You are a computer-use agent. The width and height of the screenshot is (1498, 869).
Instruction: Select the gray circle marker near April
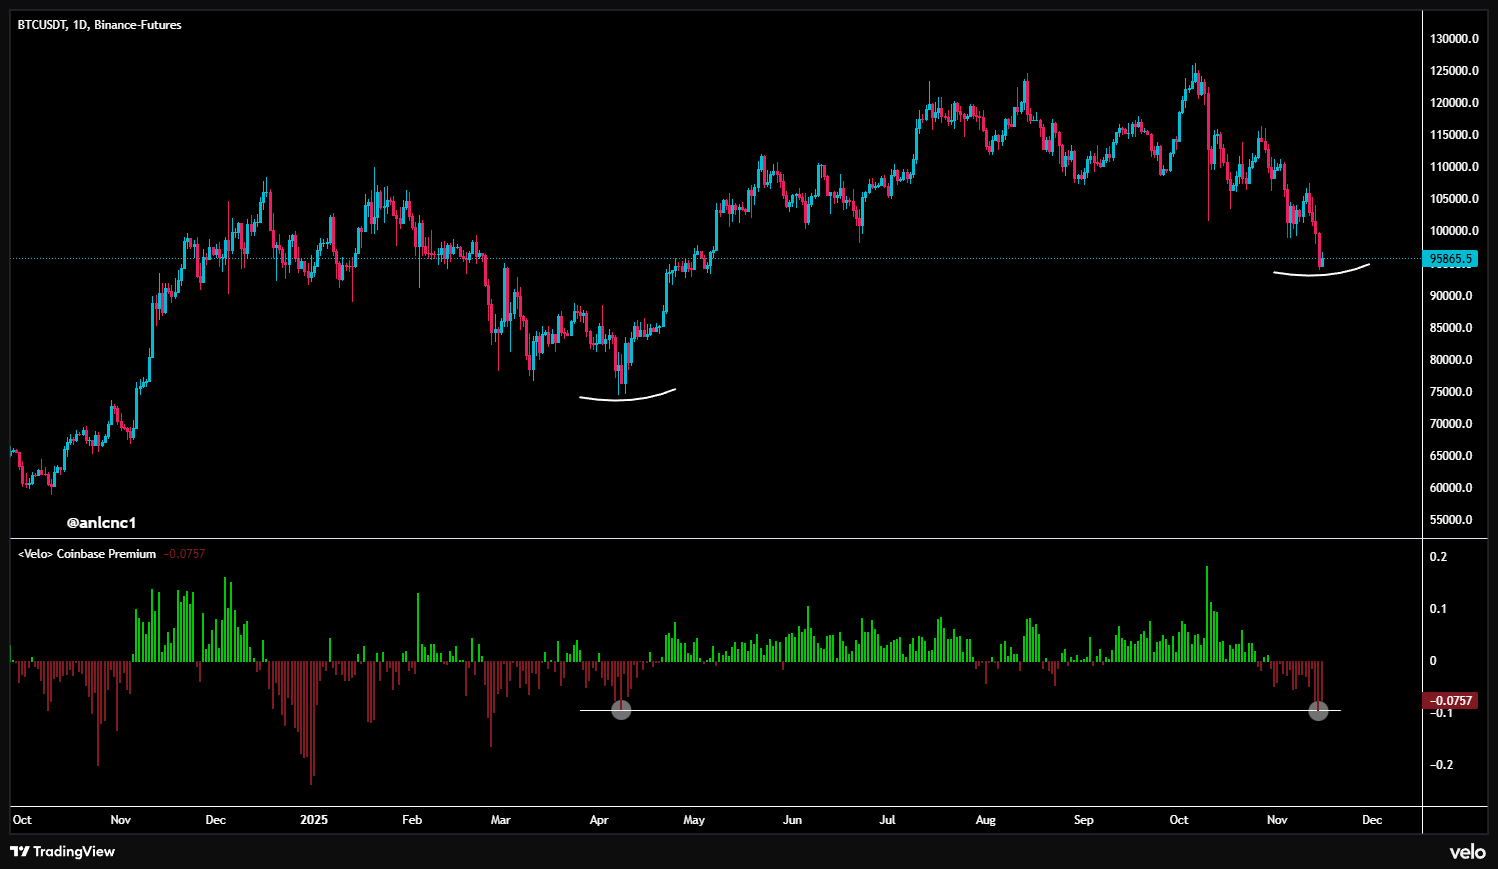coord(621,710)
